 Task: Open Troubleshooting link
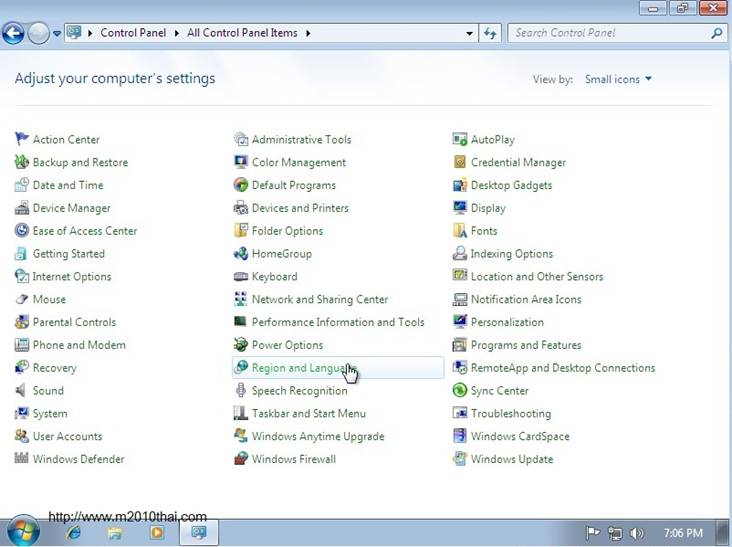click(511, 414)
